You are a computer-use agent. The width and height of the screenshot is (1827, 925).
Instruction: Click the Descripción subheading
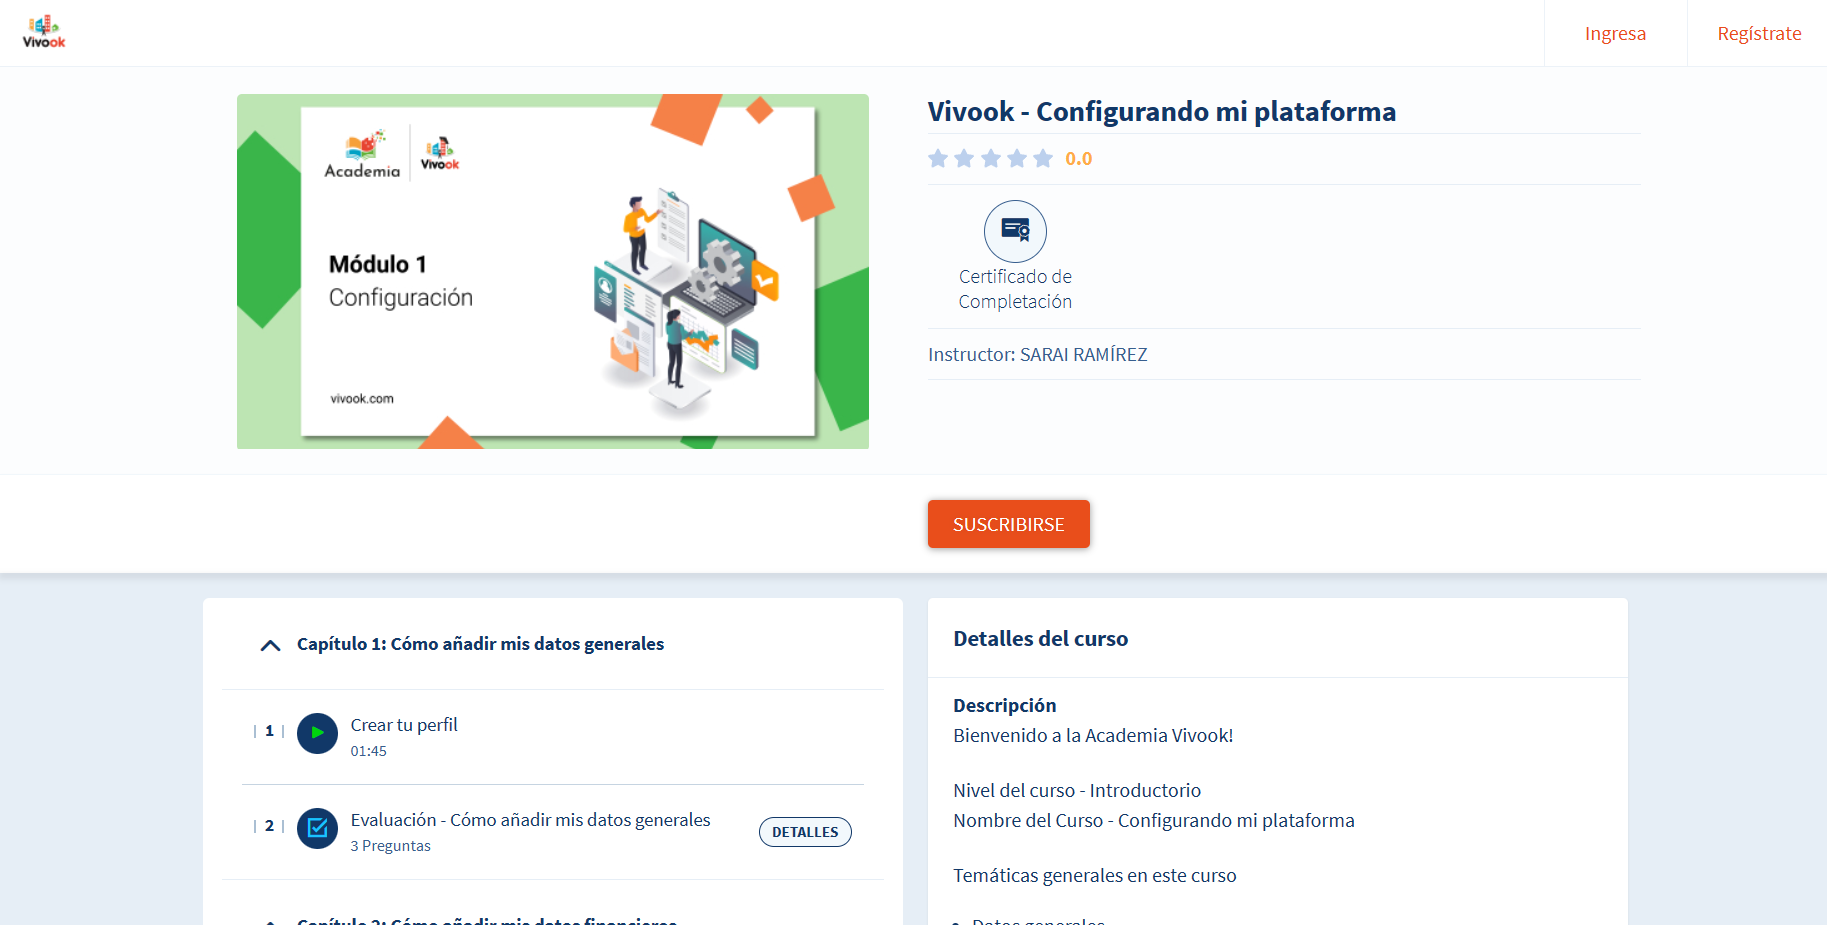tap(1005, 705)
